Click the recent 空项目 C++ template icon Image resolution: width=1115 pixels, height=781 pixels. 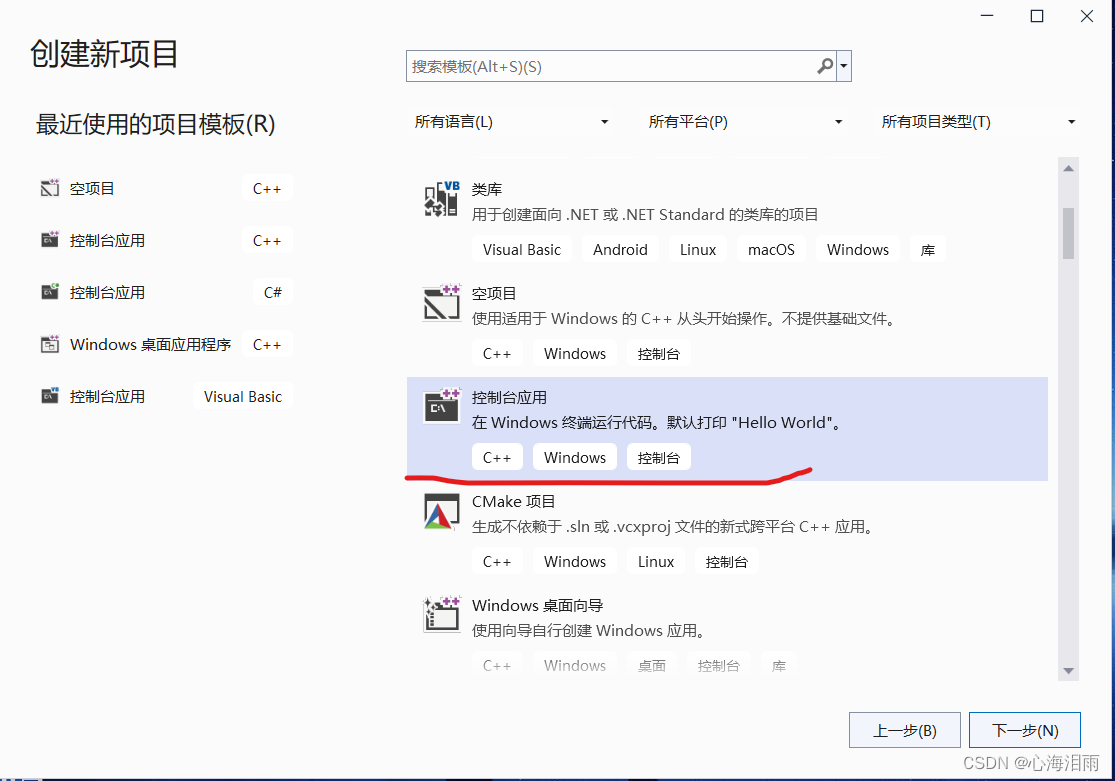click(50, 188)
